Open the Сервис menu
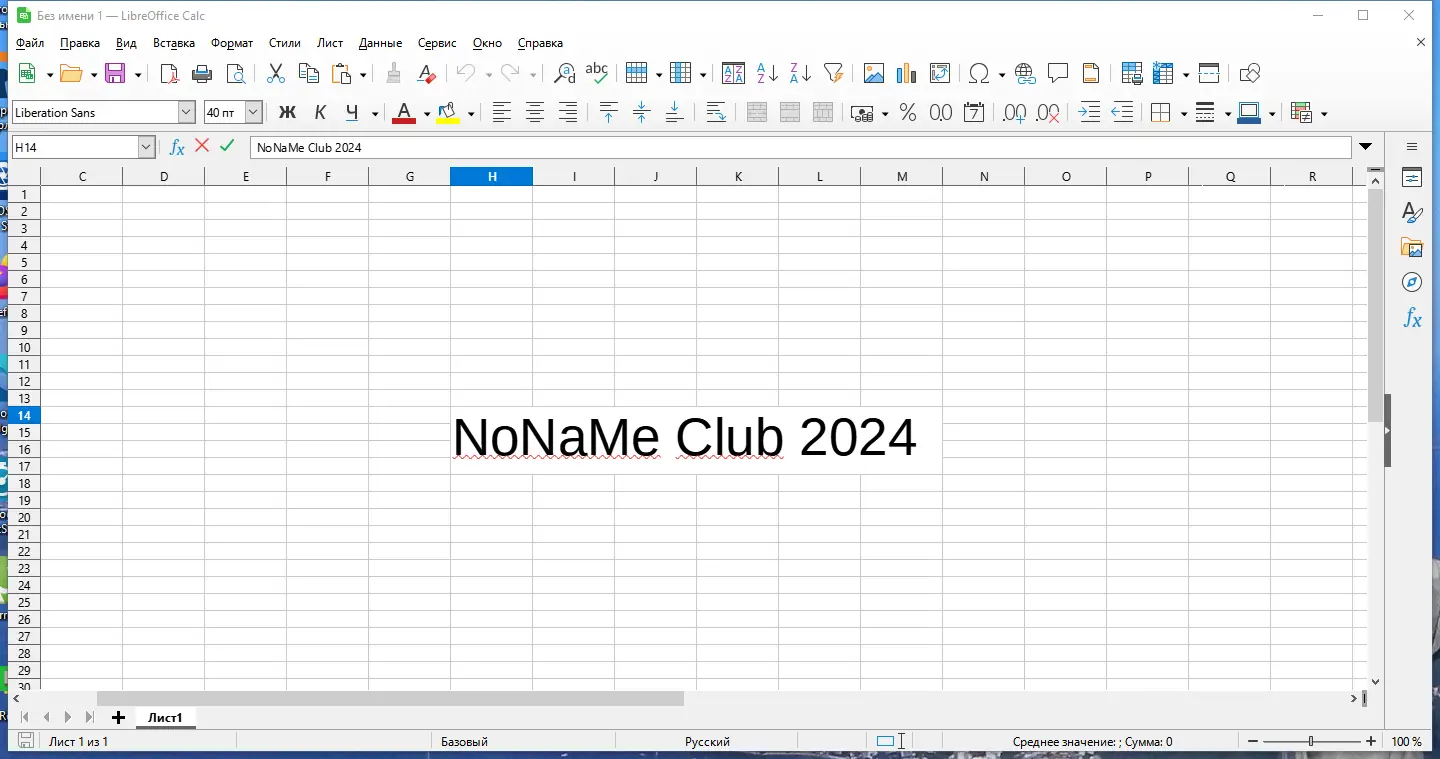This screenshot has height=759, width=1440. click(437, 43)
